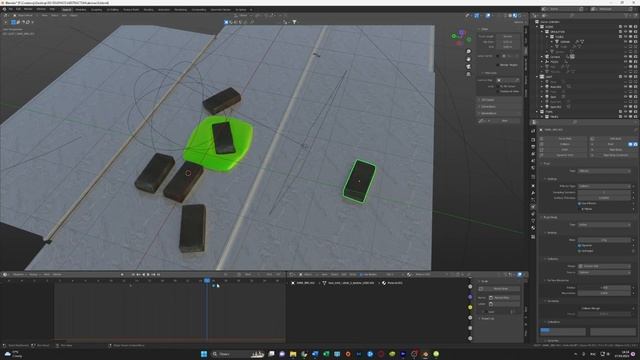Screen dimensions: 640x360
Task: Switch to the Modeling workspace tab
Action: tap(80, 9)
